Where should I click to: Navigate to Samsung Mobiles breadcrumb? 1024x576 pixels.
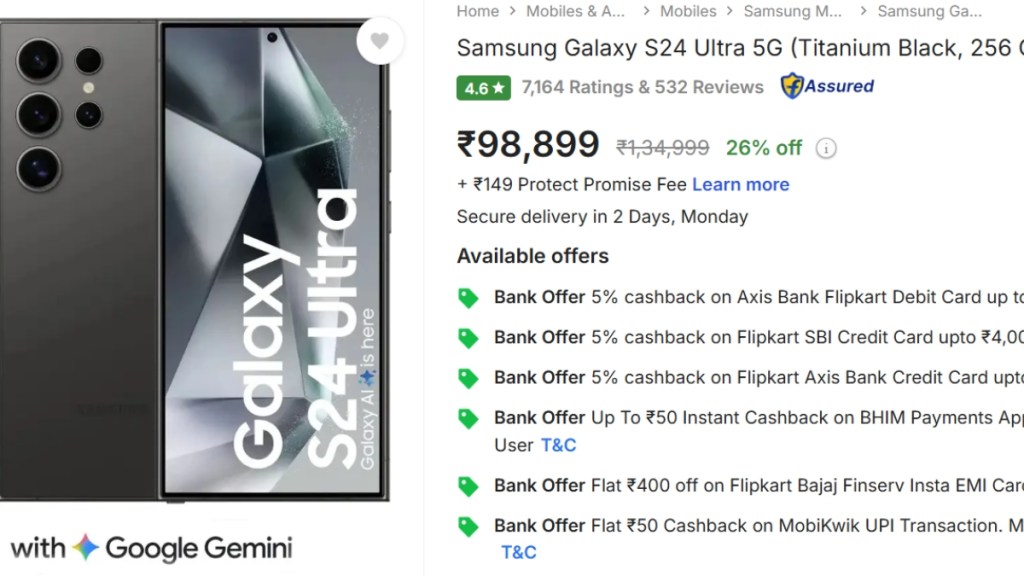pos(793,11)
